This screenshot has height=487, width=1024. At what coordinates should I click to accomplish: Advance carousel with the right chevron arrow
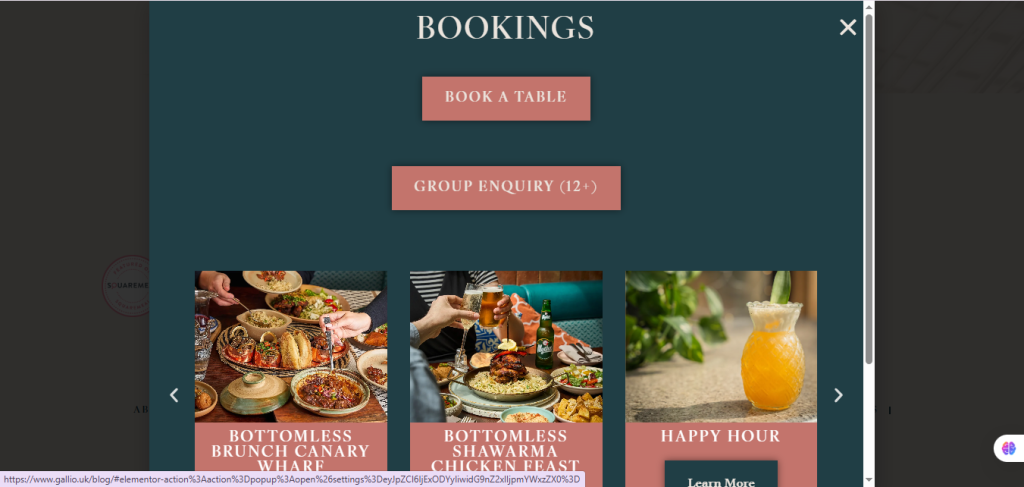(x=839, y=395)
